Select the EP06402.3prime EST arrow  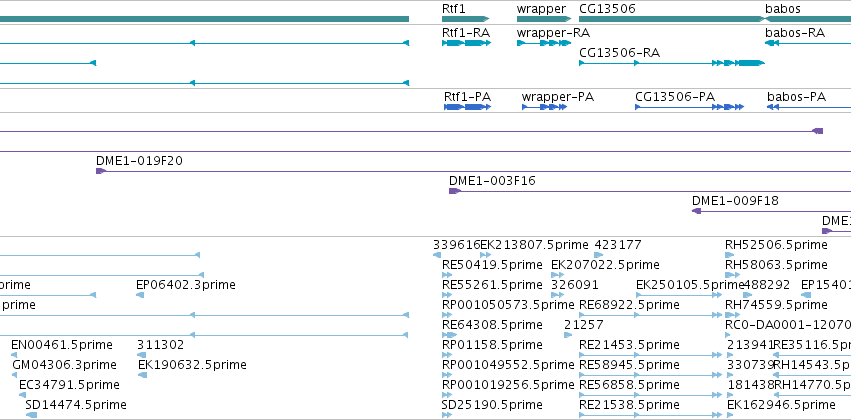pos(140,295)
